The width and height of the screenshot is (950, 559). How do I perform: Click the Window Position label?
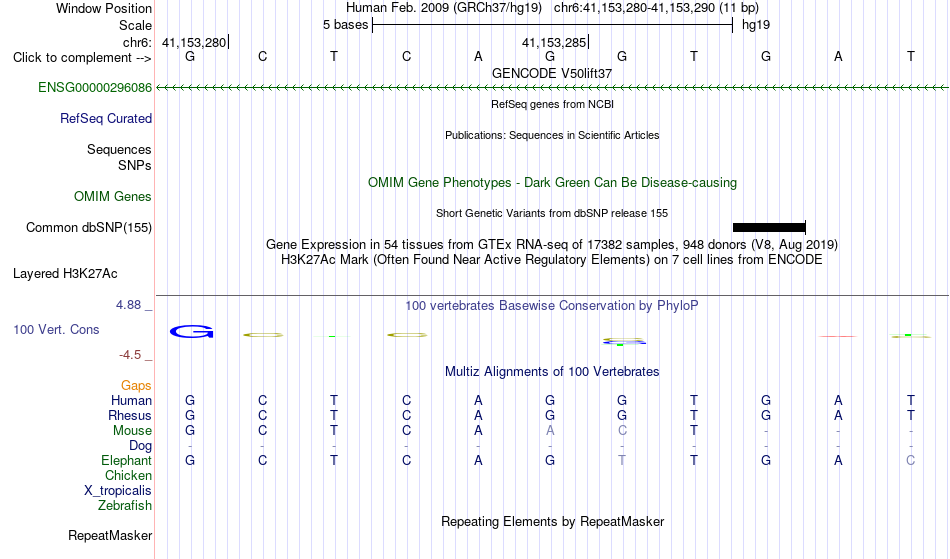coord(104,8)
